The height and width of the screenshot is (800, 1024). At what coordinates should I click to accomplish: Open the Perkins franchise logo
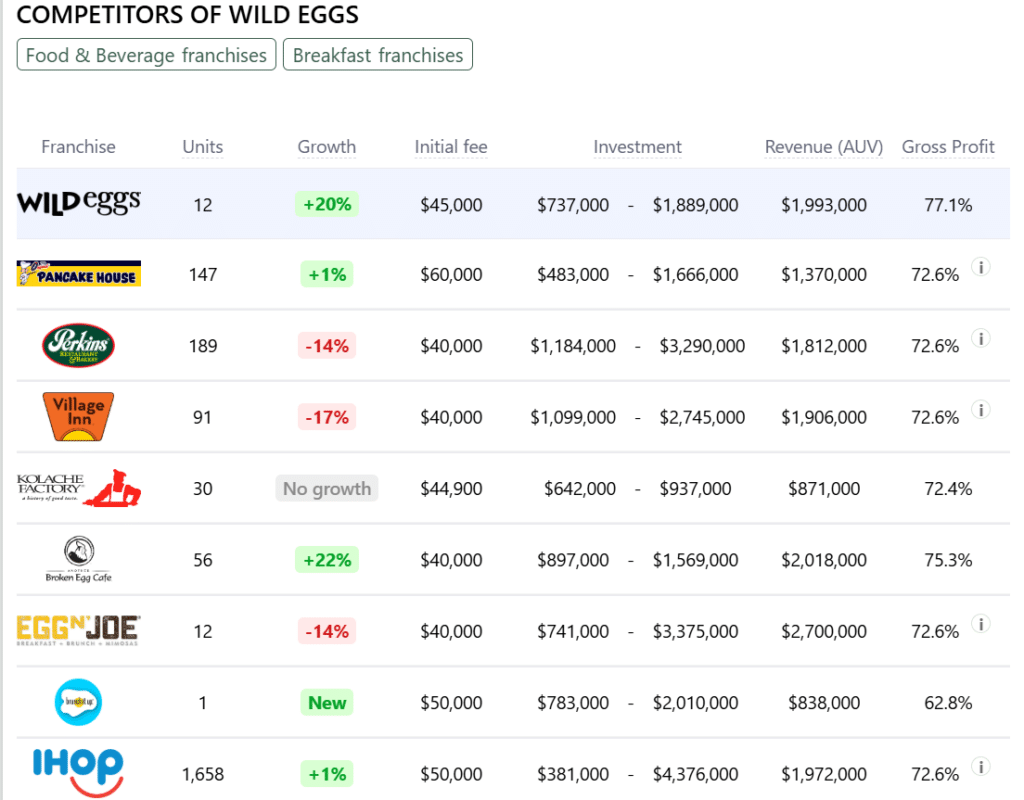78,345
